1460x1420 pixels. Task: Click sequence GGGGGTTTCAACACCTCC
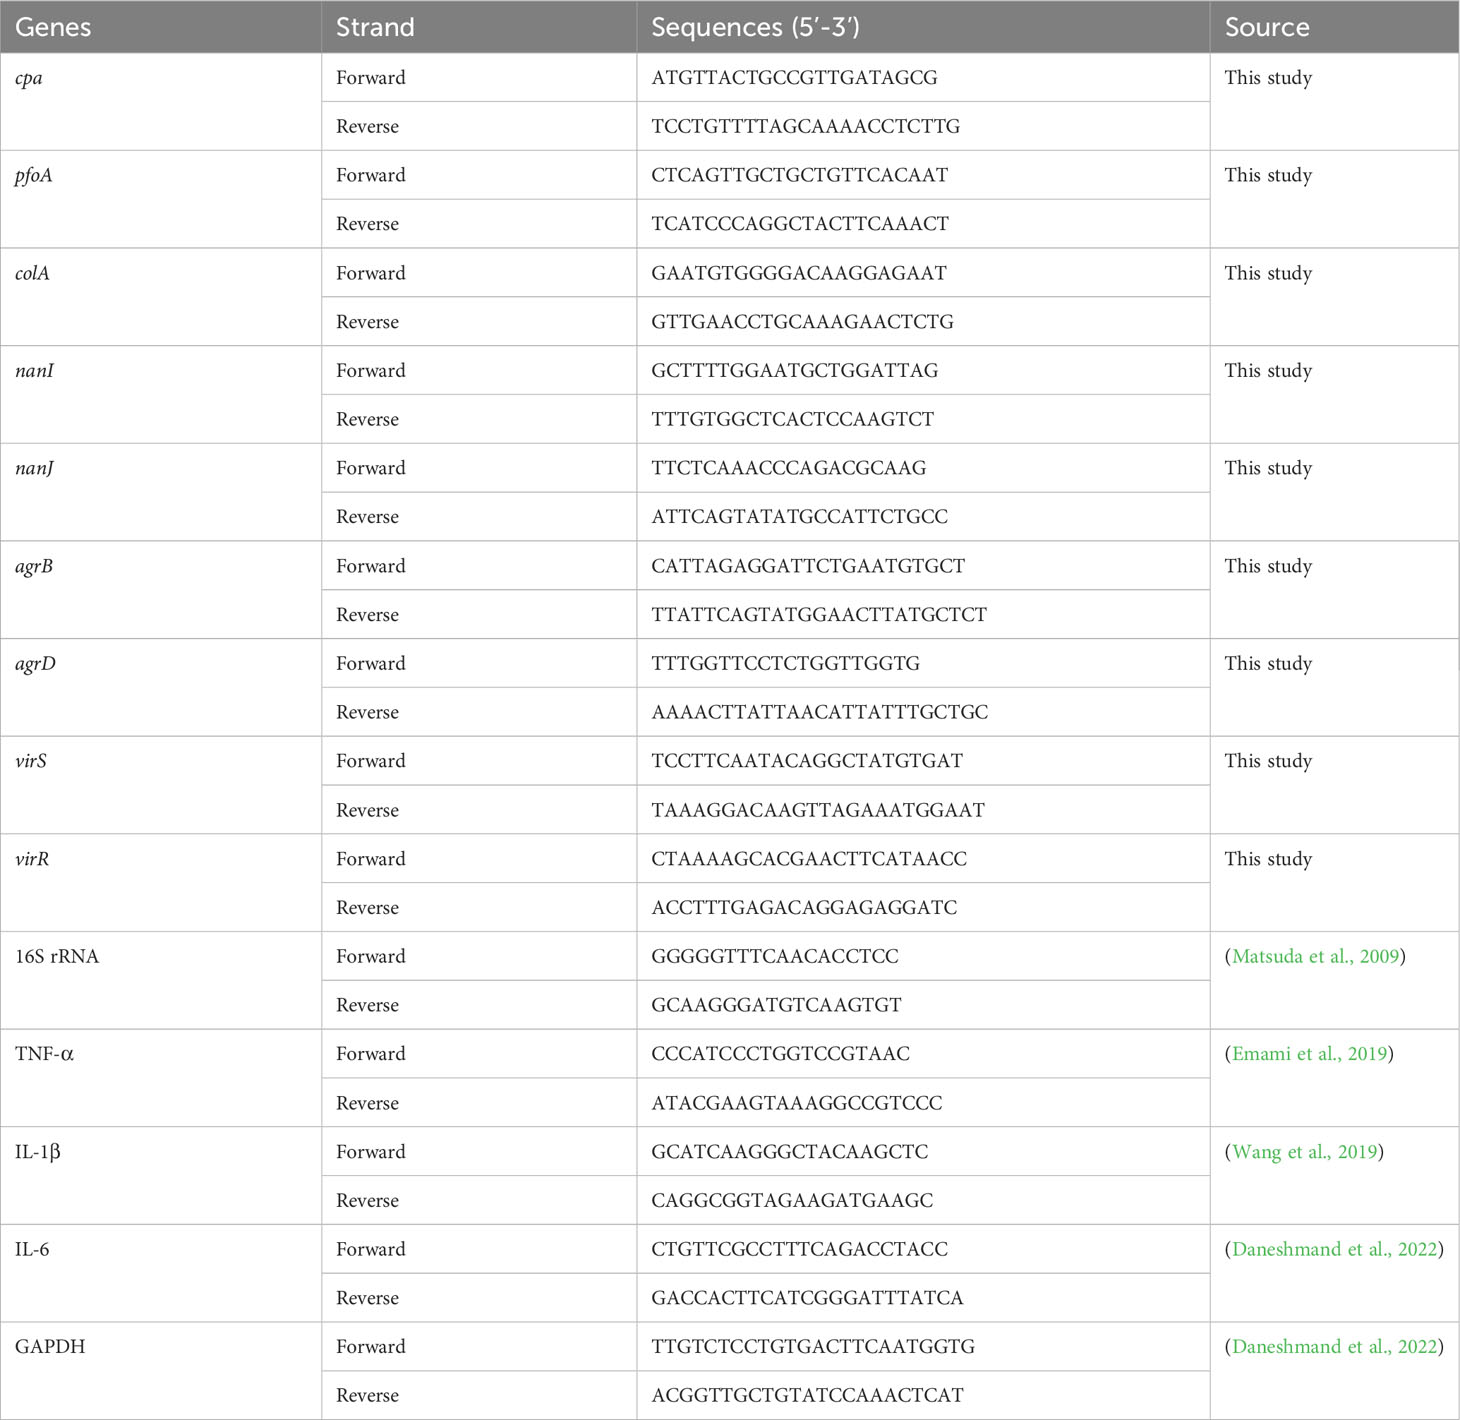point(775,956)
